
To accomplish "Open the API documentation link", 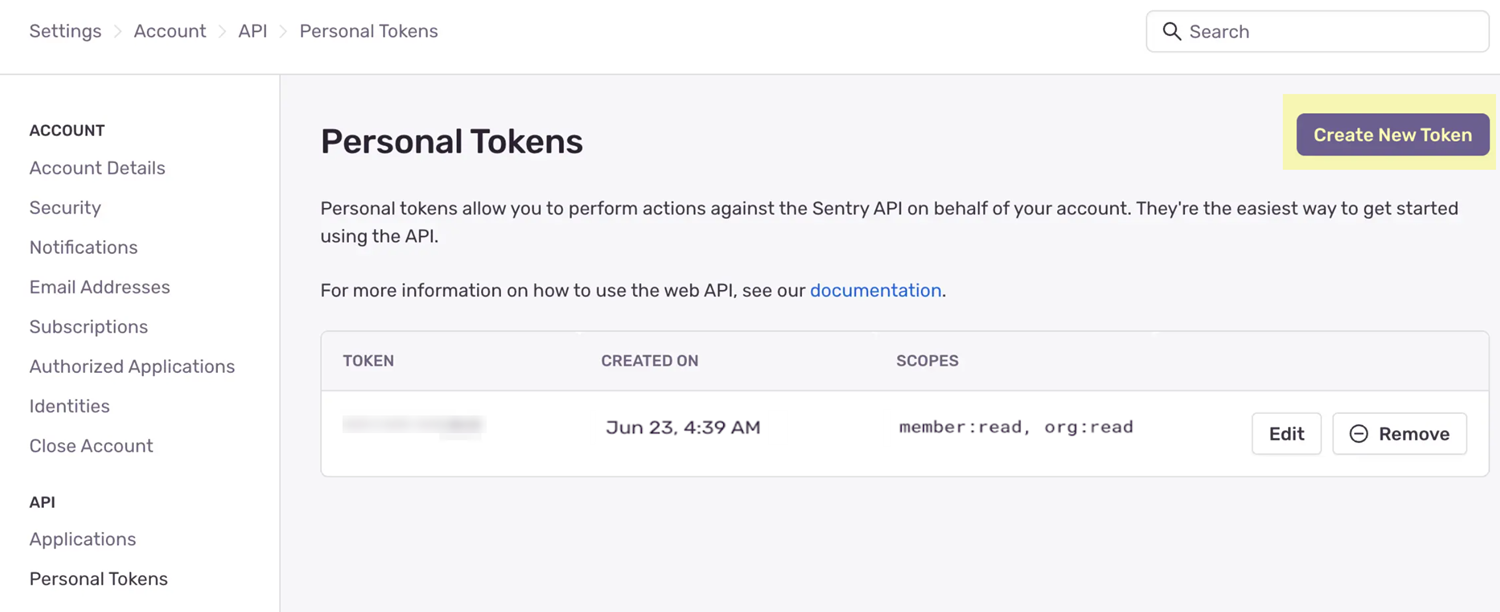I will pyautogui.click(x=875, y=291).
